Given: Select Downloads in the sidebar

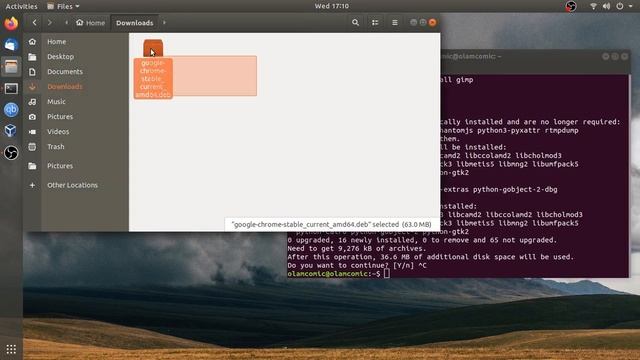Looking at the screenshot, I should pos(64,87).
